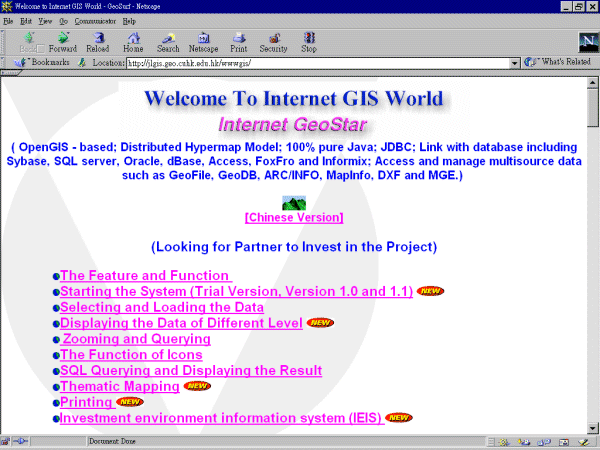Click Looking for Partner to Invest text
600x450 pixels.
294,247
